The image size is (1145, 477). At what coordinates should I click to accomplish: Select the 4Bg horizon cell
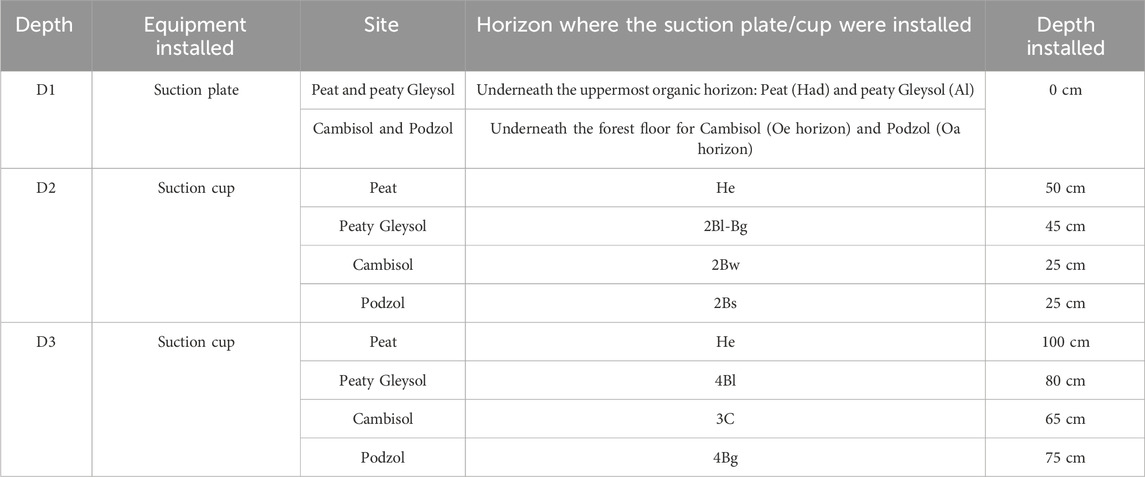tap(725, 458)
